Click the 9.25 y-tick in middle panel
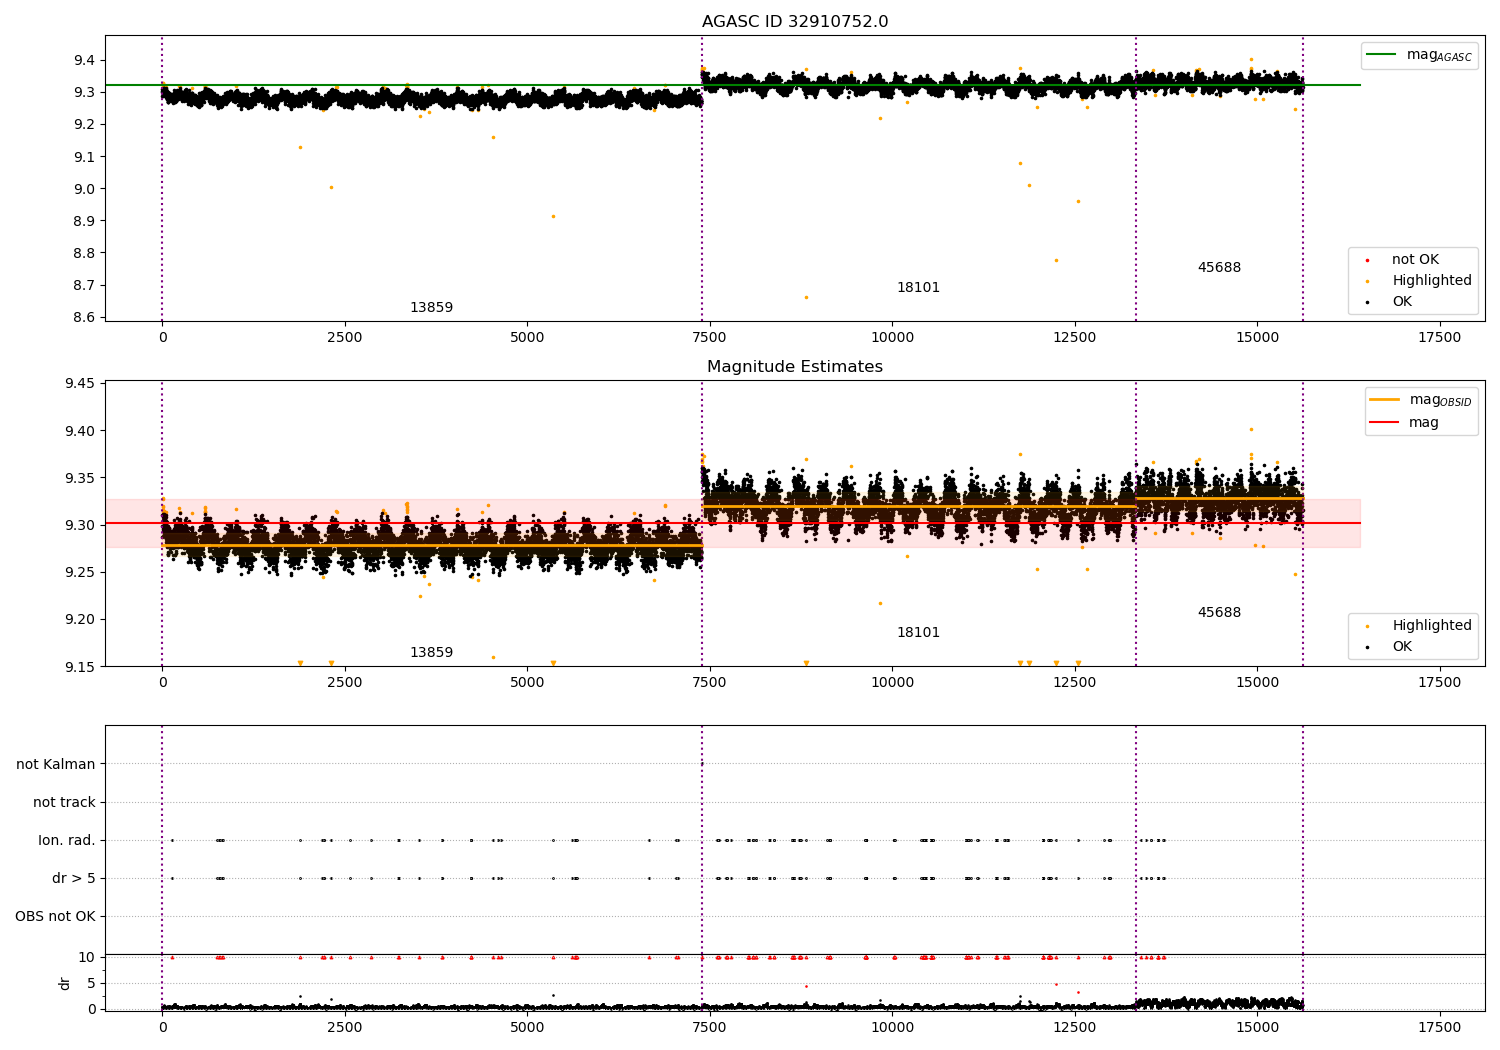This screenshot has width=1500, height=1050. point(80,572)
